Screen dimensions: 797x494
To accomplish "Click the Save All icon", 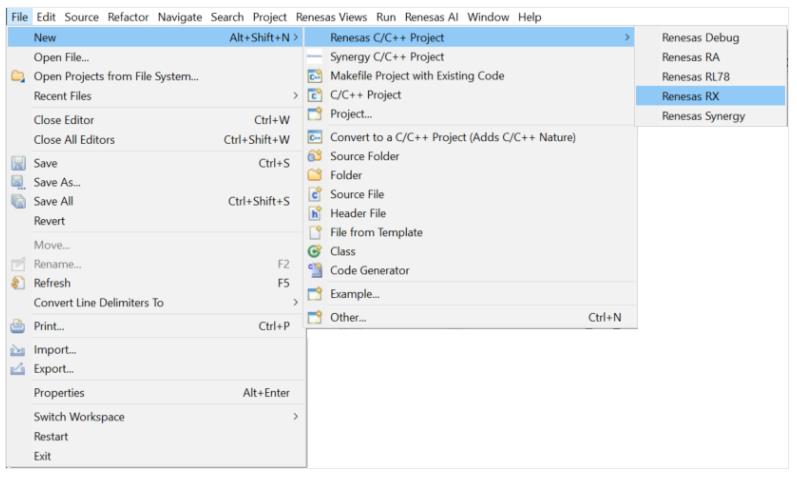I will tap(15, 201).
